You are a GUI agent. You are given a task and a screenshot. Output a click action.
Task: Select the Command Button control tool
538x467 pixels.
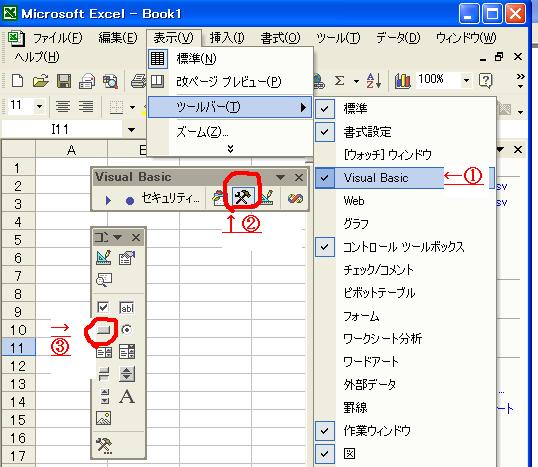pyautogui.click(x=103, y=330)
